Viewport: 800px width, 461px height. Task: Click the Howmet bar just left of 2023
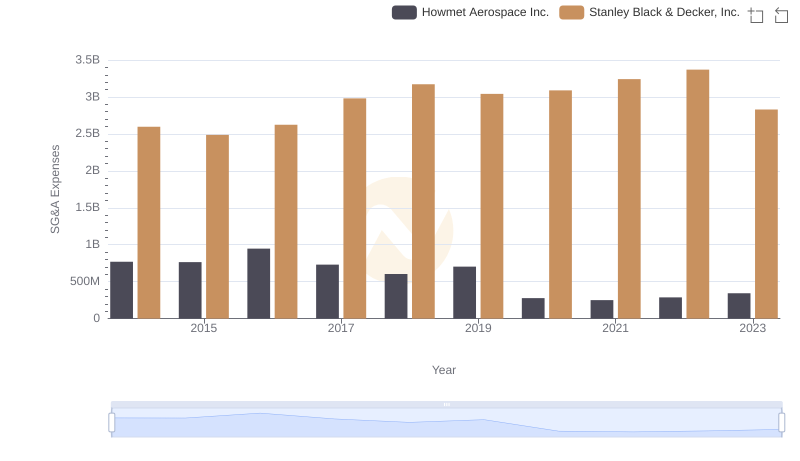(739, 305)
